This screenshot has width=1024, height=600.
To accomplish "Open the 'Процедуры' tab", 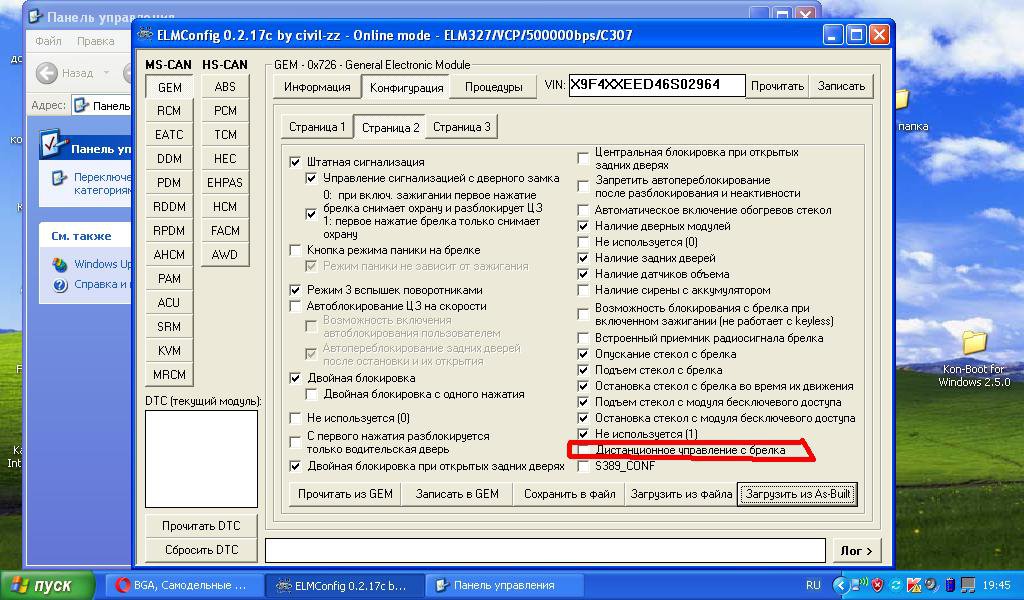I will pyautogui.click(x=494, y=87).
